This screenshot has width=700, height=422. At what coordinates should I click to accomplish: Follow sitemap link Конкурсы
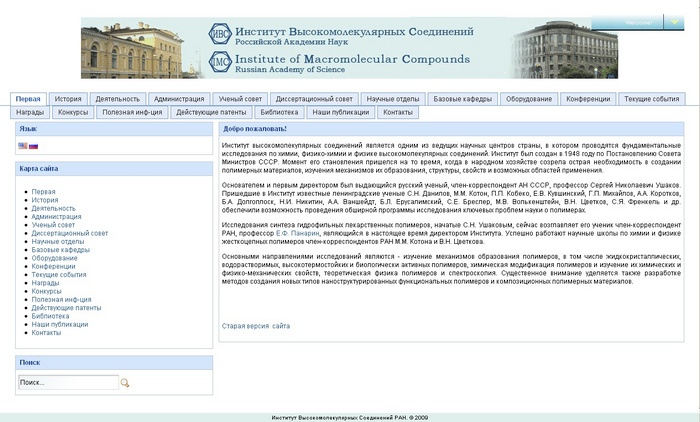tap(46, 291)
